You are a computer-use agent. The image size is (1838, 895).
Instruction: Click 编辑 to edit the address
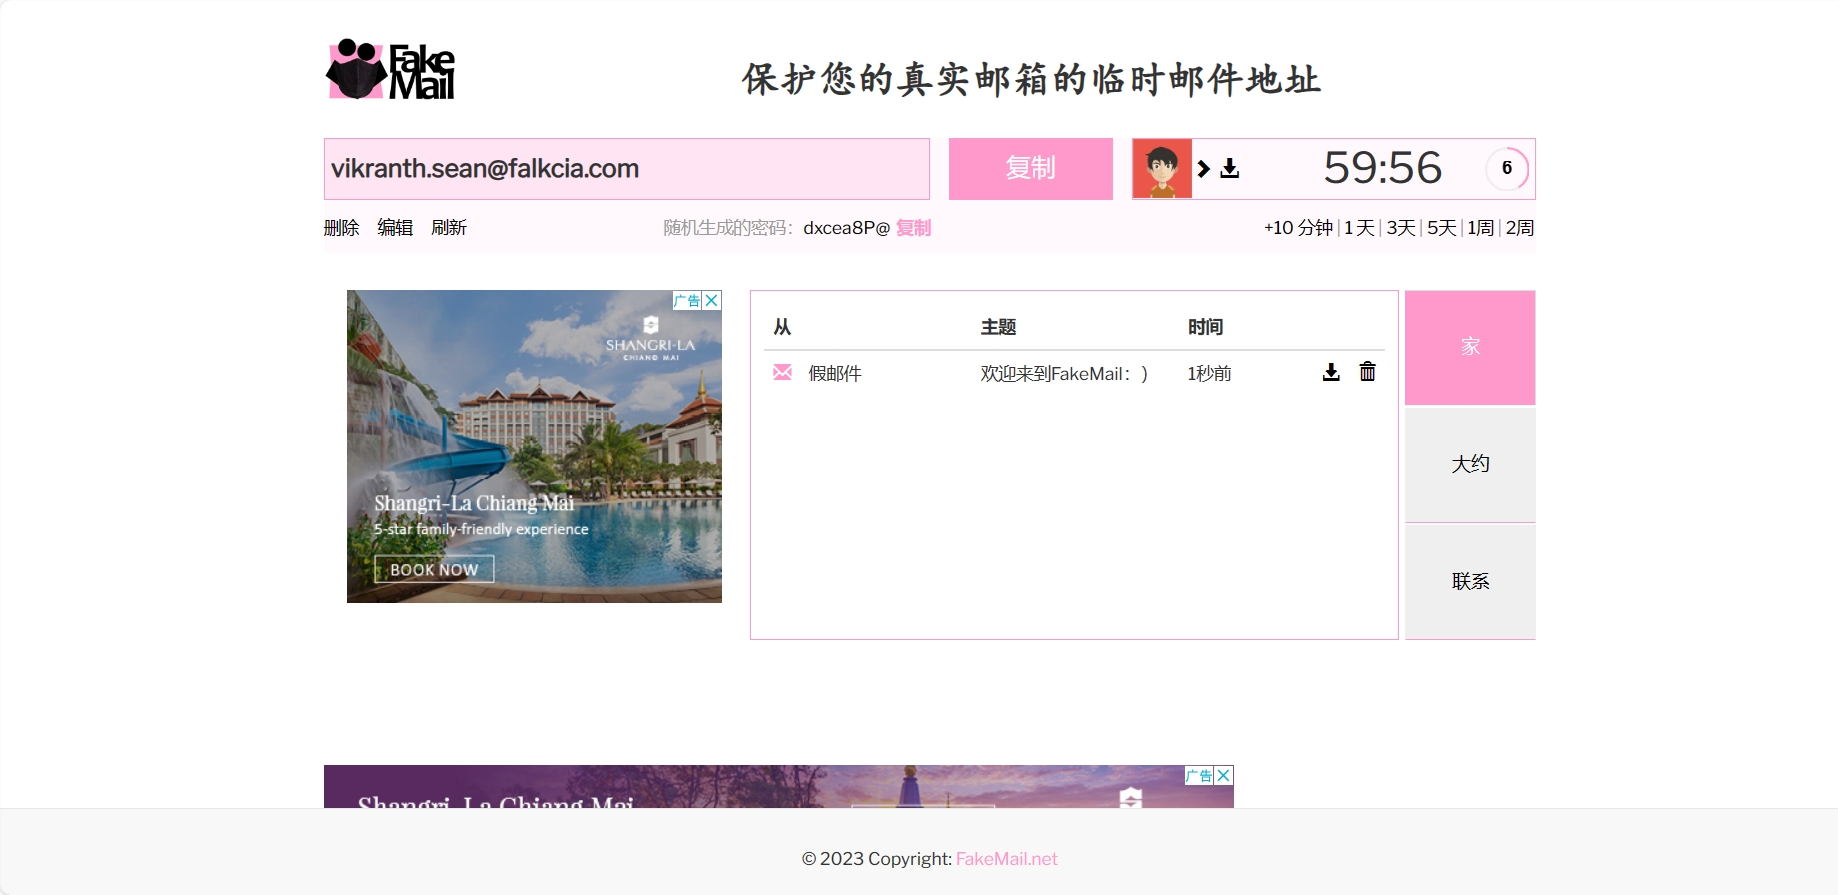pos(395,228)
